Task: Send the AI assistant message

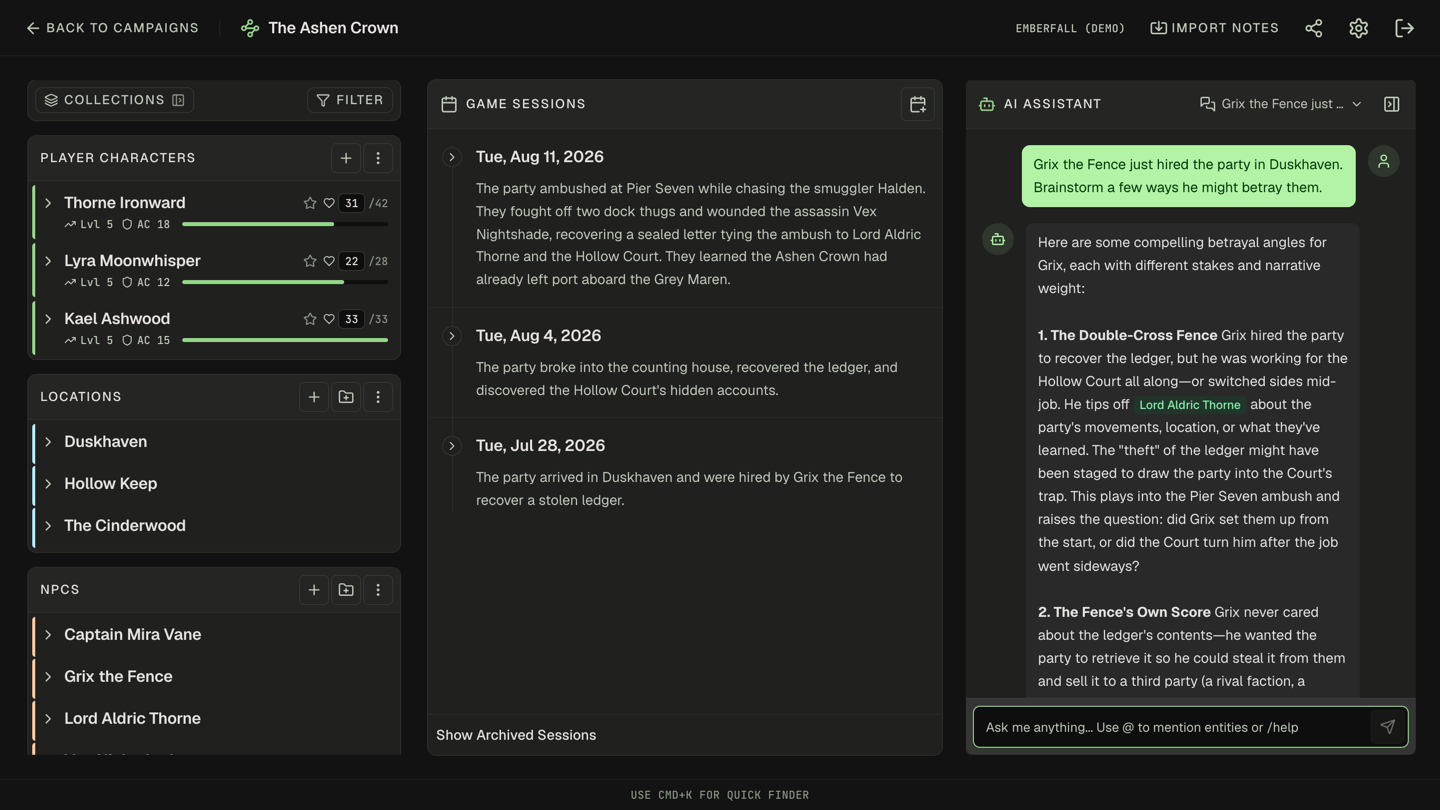Action: [1387, 727]
